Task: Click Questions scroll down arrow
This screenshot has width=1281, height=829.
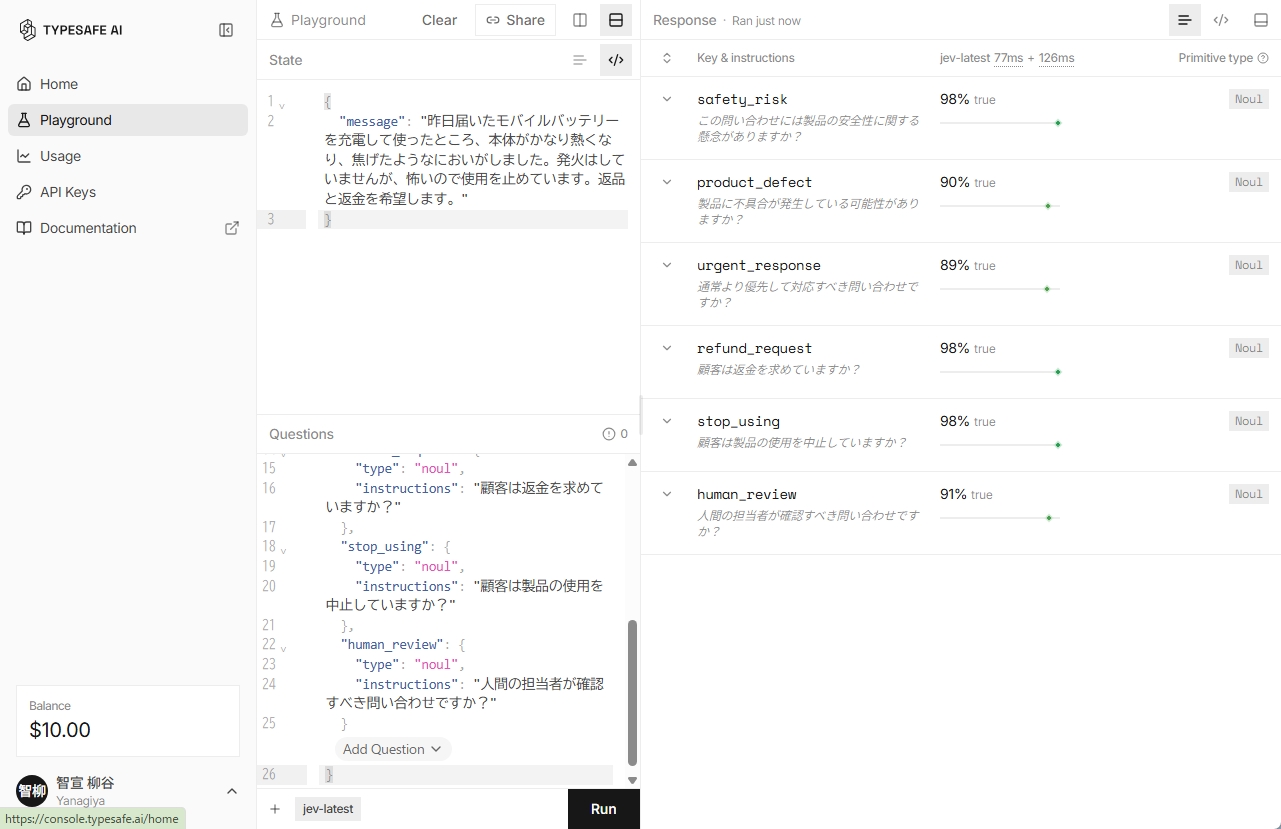Action: [632, 780]
